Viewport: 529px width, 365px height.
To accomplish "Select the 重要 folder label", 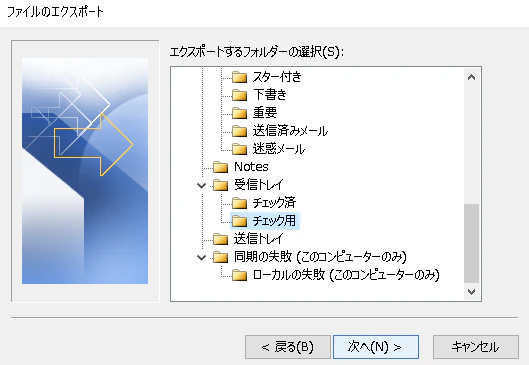I will tap(265, 113).
